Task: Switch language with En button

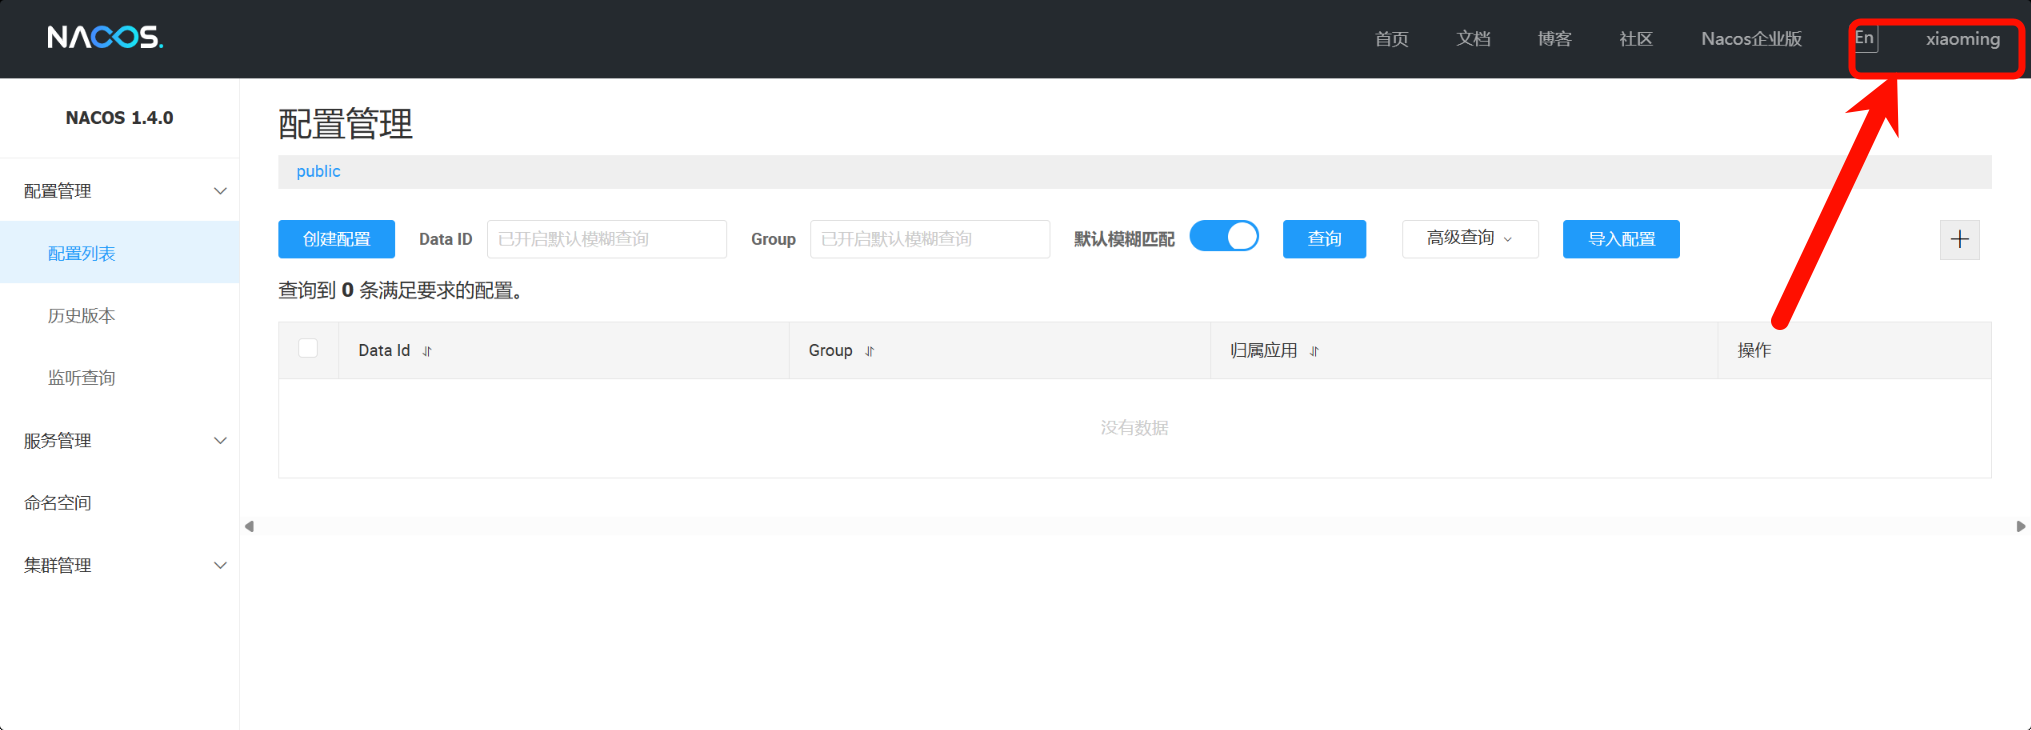Action: click(x=1865, y=39)
